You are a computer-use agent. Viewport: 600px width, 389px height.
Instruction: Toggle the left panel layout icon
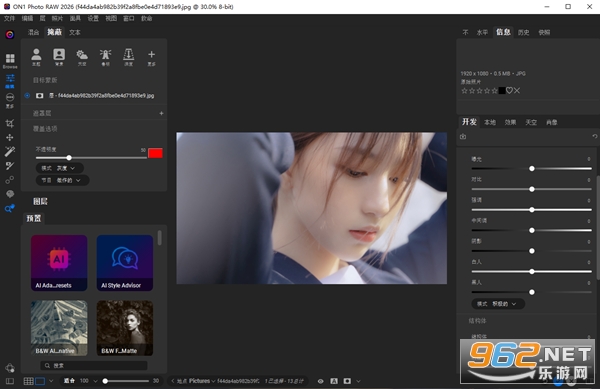(10, 381)
